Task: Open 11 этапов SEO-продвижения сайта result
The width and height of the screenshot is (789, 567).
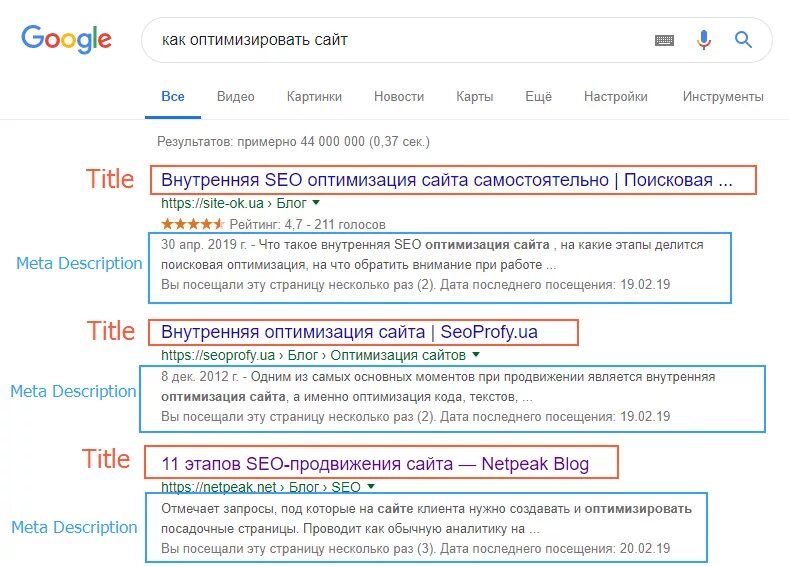Action: 375,464
